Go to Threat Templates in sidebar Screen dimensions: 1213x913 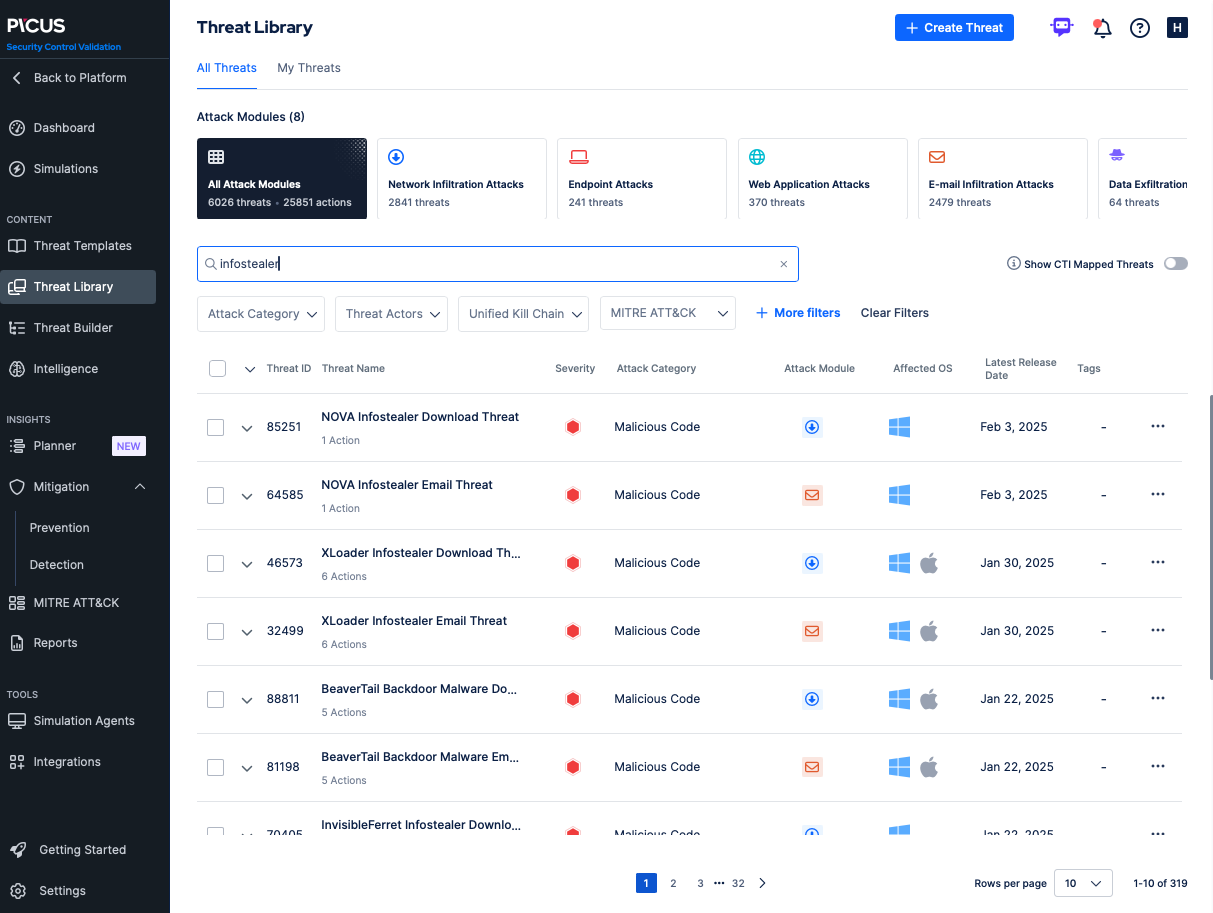[x=82, y=246]
